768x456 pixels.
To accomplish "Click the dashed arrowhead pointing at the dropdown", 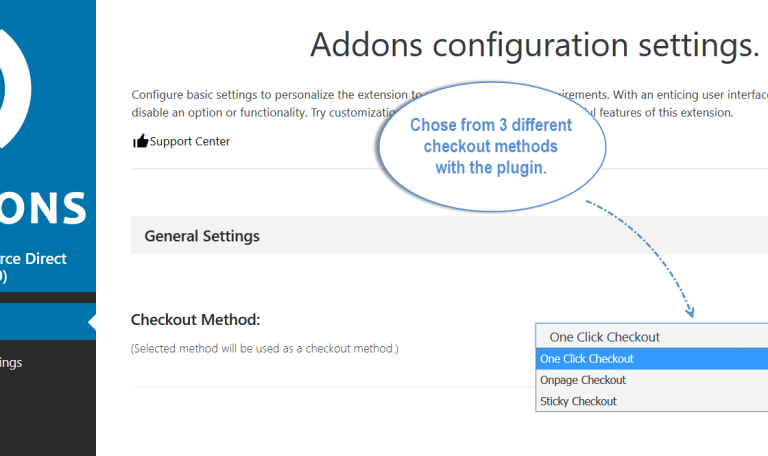I will [690, 312].
